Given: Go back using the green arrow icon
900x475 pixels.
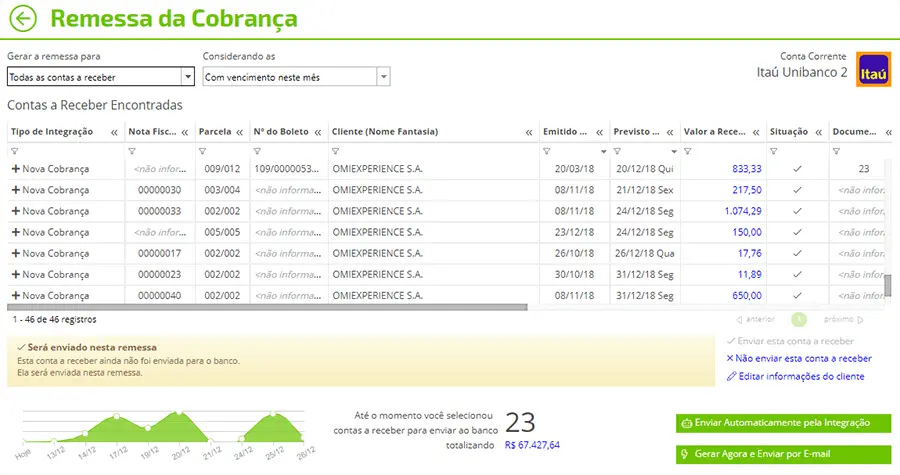Looking at the screenshot, I should 23,18.
